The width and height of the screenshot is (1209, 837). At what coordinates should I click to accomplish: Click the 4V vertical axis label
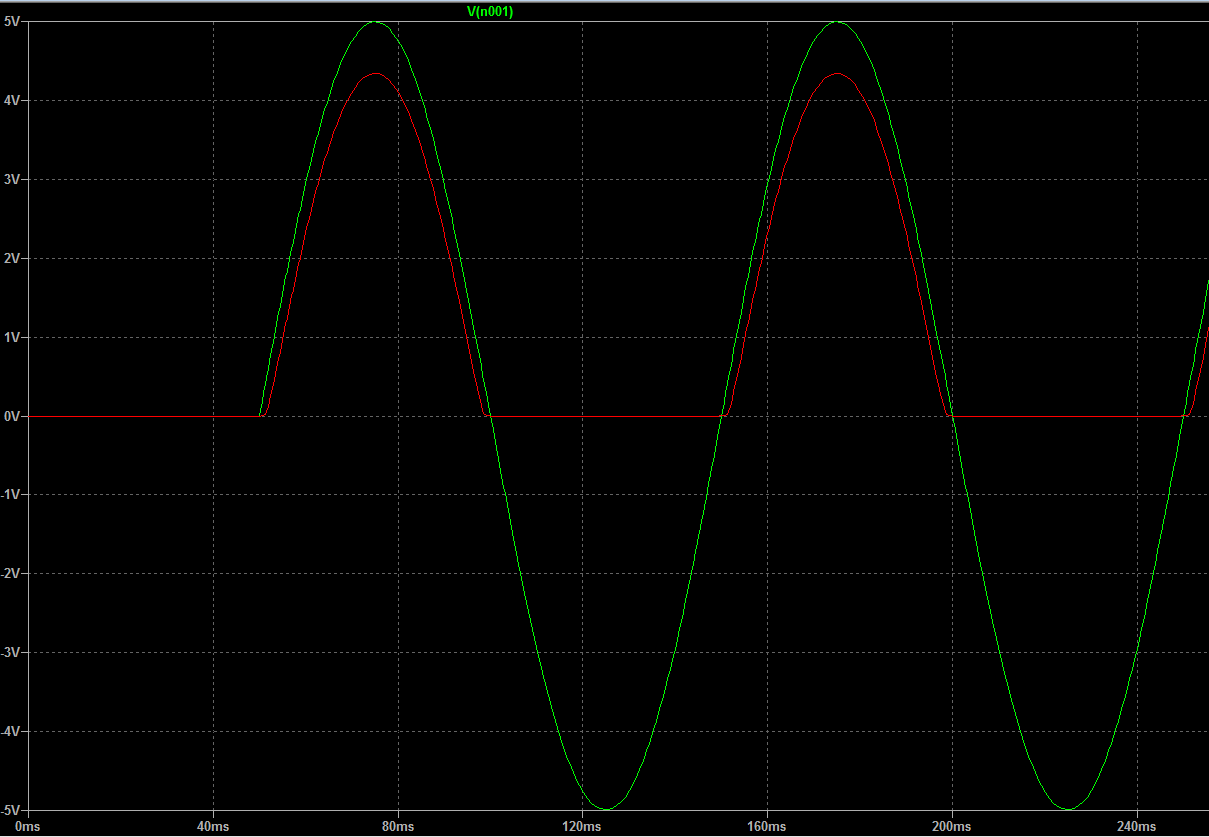click(x=11, y=100)
